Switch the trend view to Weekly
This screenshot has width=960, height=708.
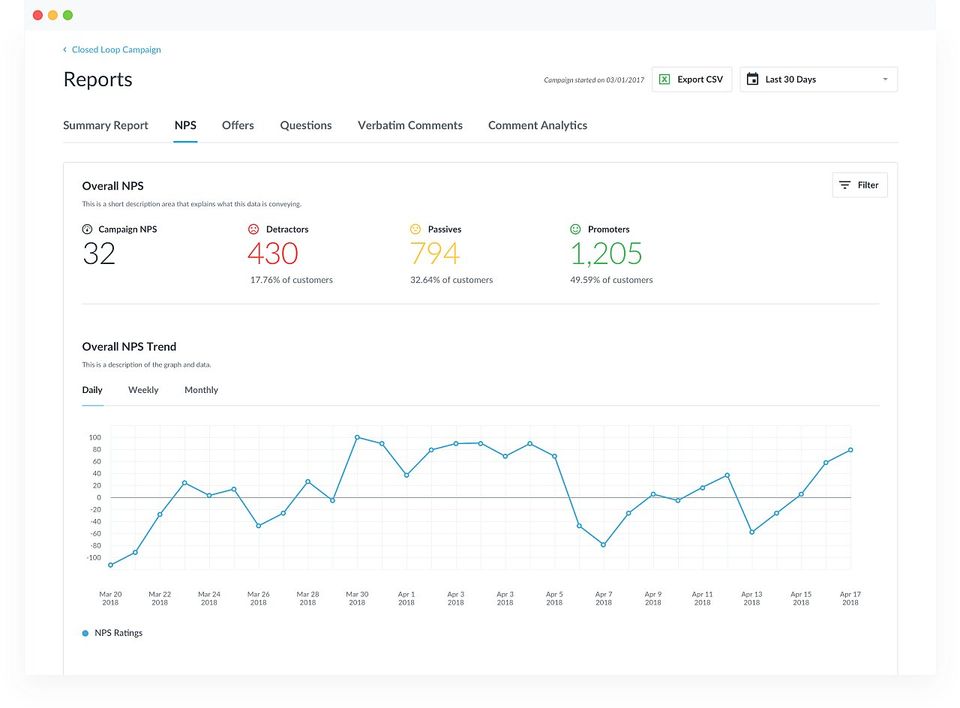click(x=143, y=390)
